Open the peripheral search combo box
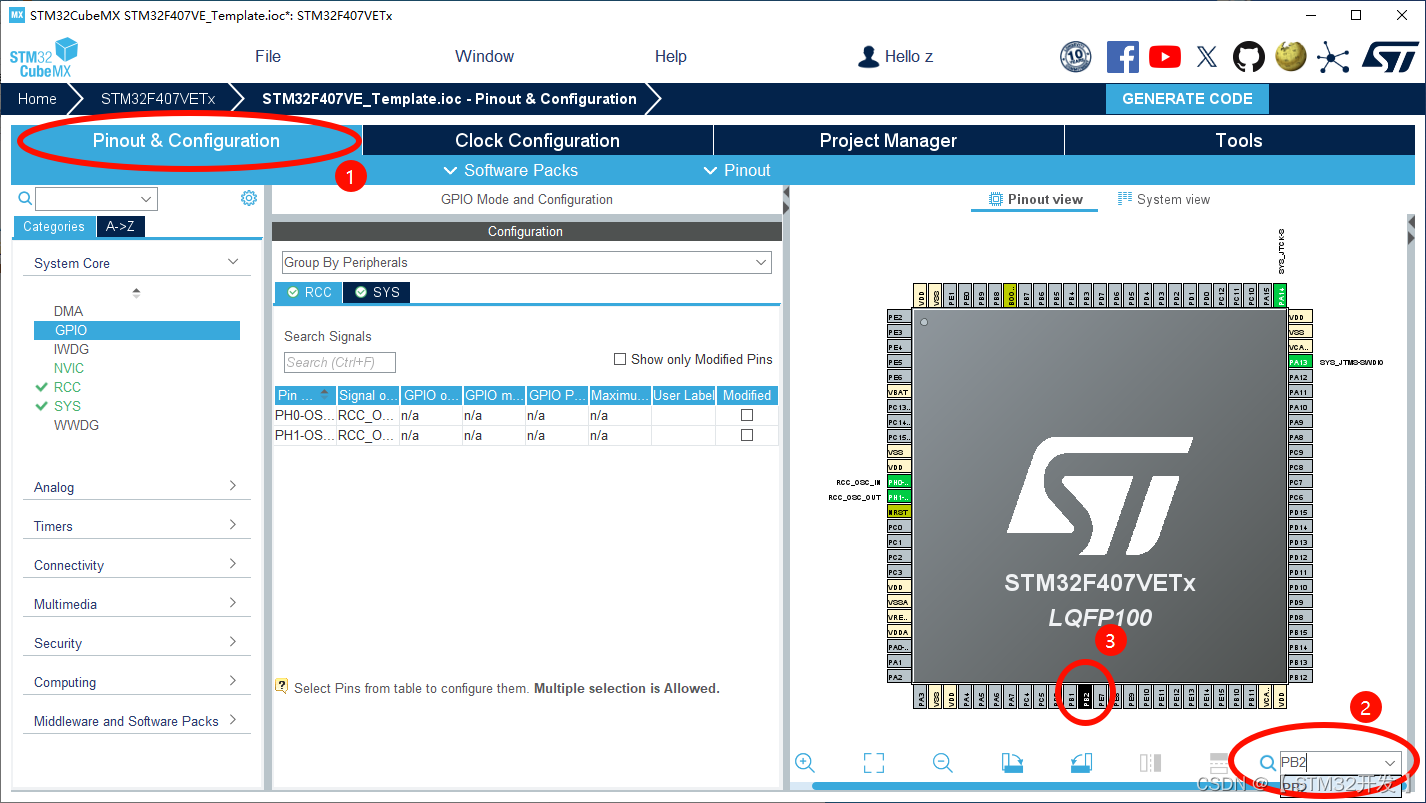 (97, 199)
